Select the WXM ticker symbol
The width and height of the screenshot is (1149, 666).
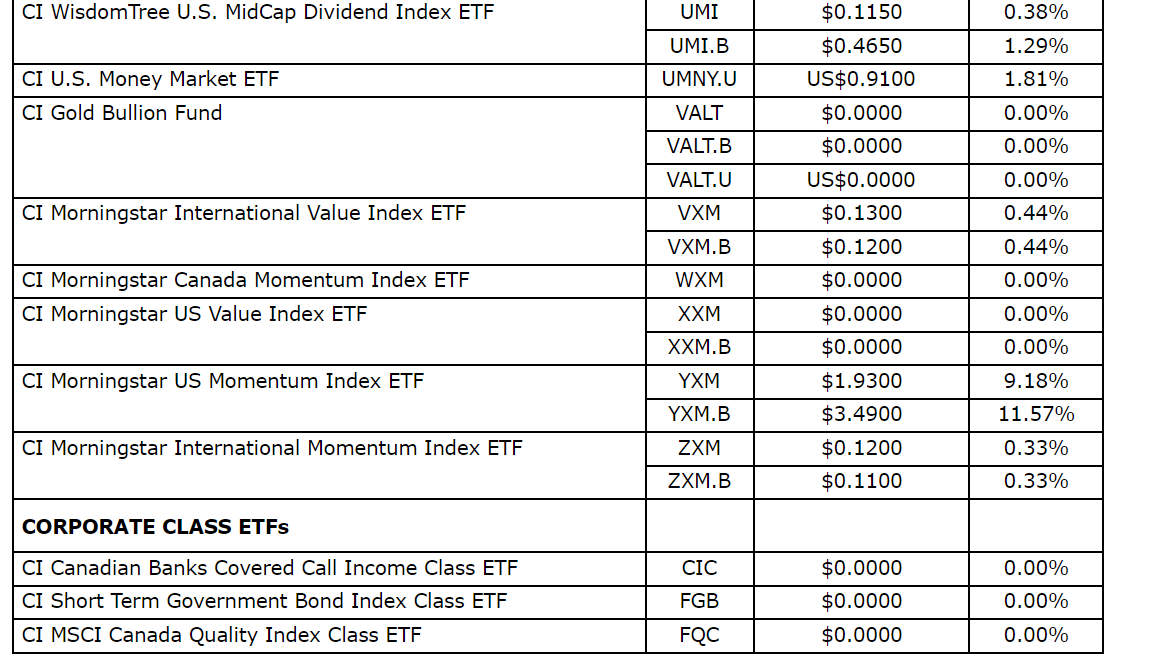click(699, 280)
